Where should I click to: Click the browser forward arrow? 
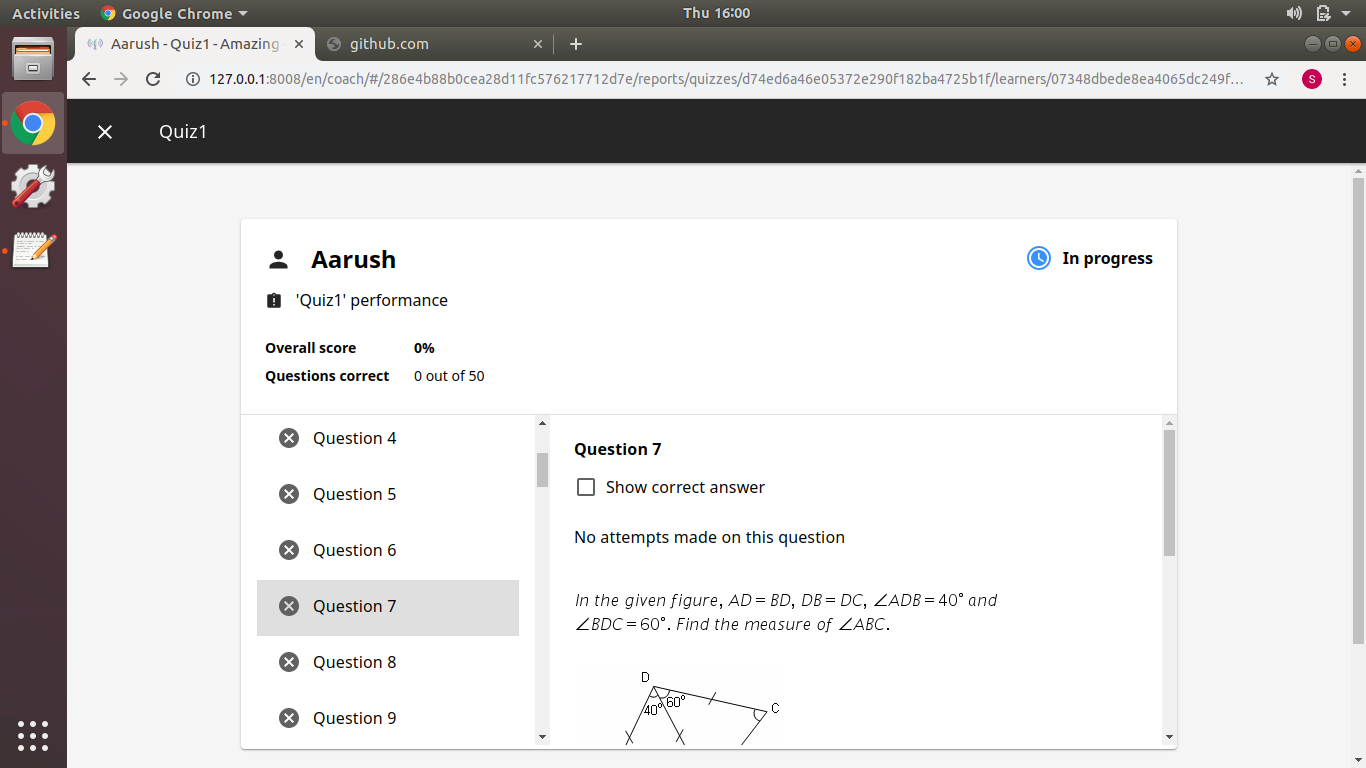(121, 79)
